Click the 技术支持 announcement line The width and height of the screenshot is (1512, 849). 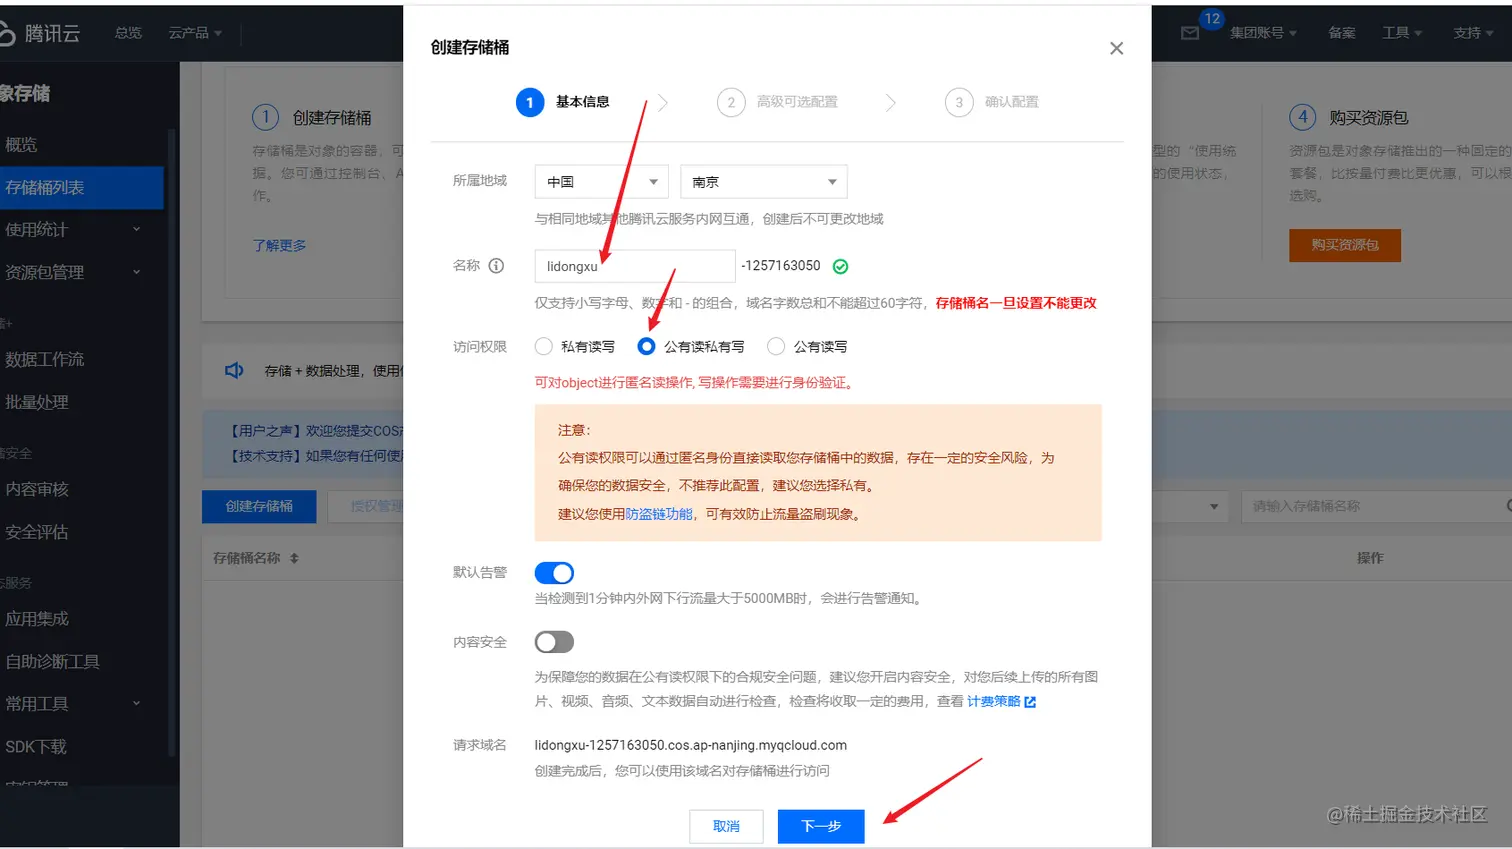point(316,456)
